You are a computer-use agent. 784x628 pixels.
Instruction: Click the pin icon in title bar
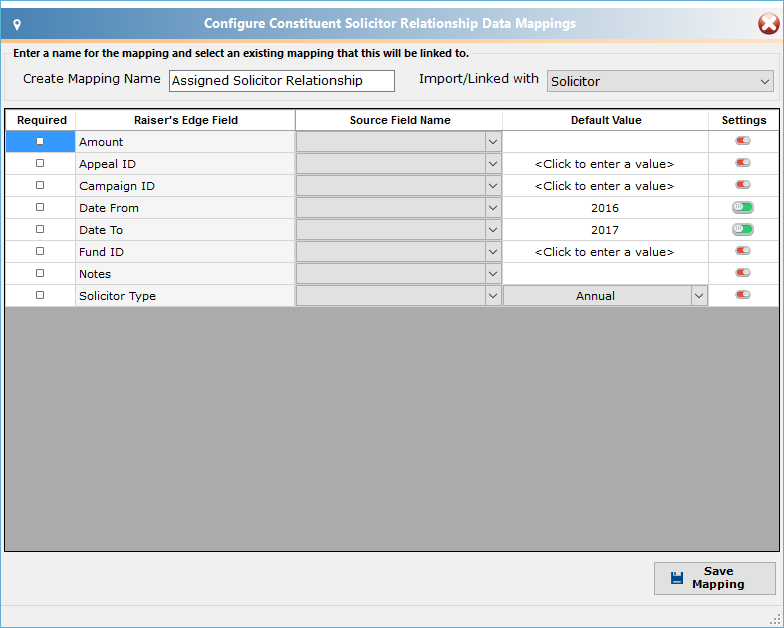tap(17, 24)
